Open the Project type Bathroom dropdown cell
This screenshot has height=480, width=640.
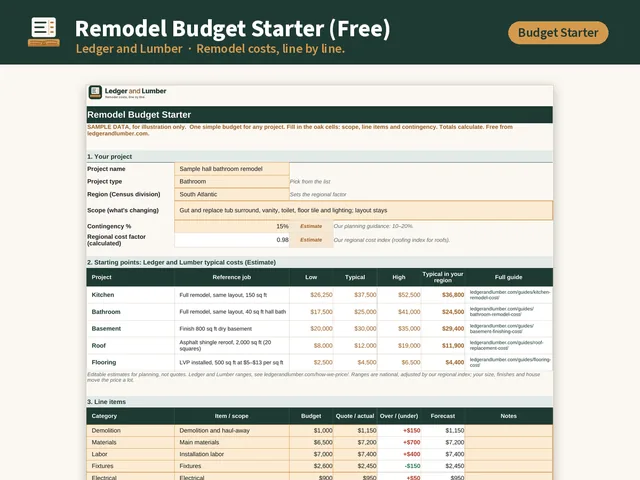point(232,182)
